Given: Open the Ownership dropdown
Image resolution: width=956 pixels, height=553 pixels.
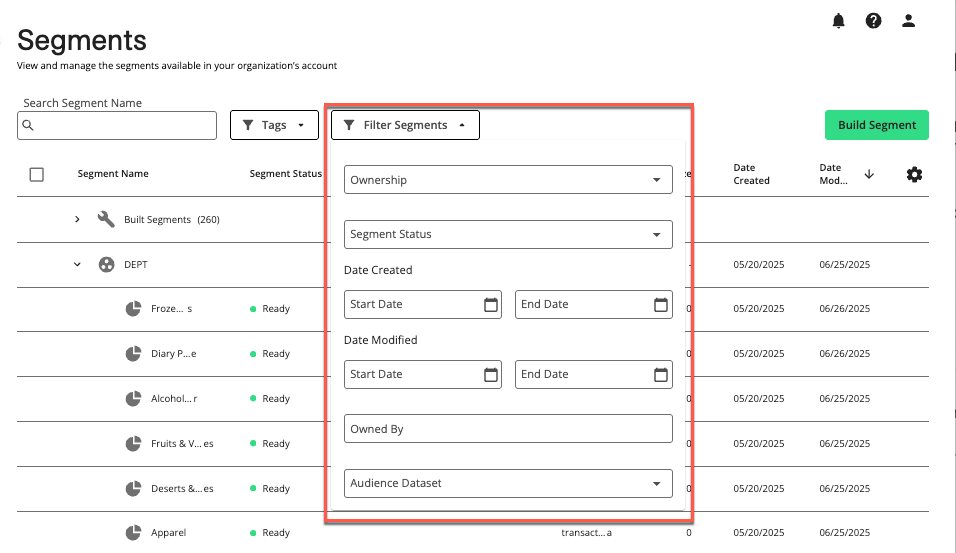Looking at the screenshot, I should tap(508, 180).
